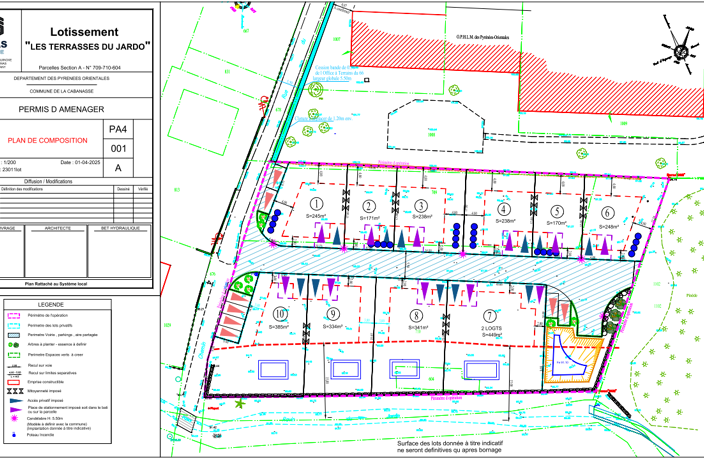Click the 'BET HYDRAULIQUE' box label
Screen dimensions: 704x458
click(x=120, y=229)
